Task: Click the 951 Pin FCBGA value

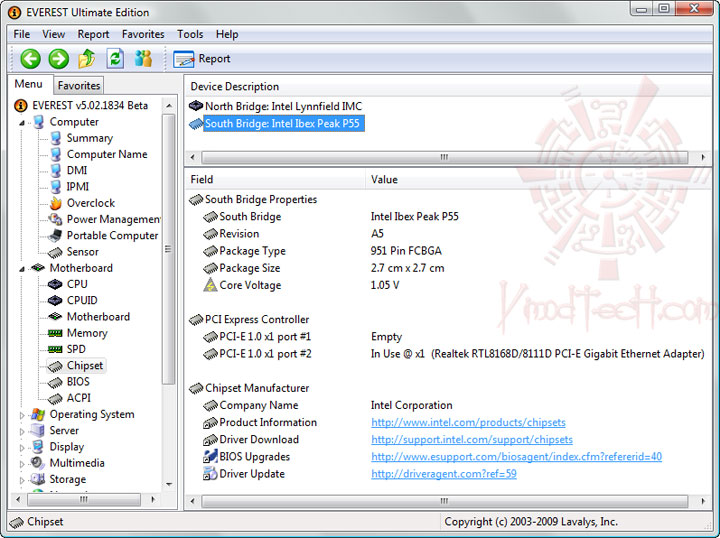Action: [406, 251]
